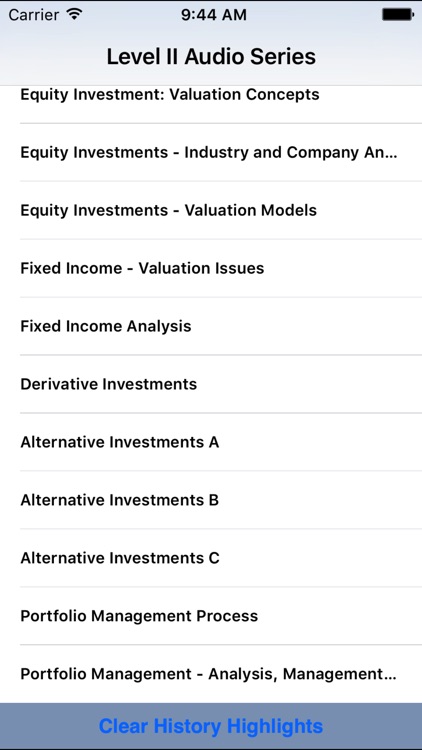Select Derivative Investments in the list

tap(211, 384)
